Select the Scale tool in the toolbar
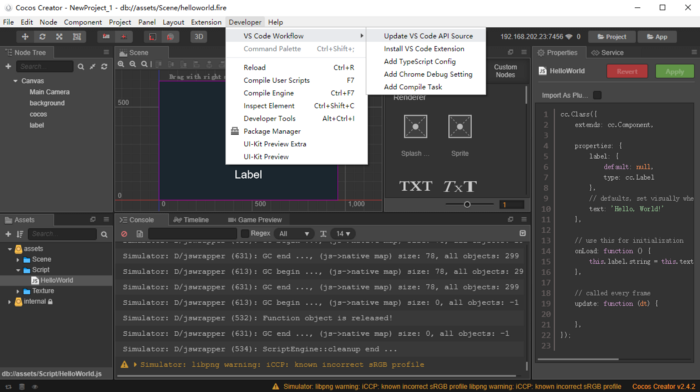Image resolution: width=700 pixels, height=392 pixels. (x=59, y=37)
